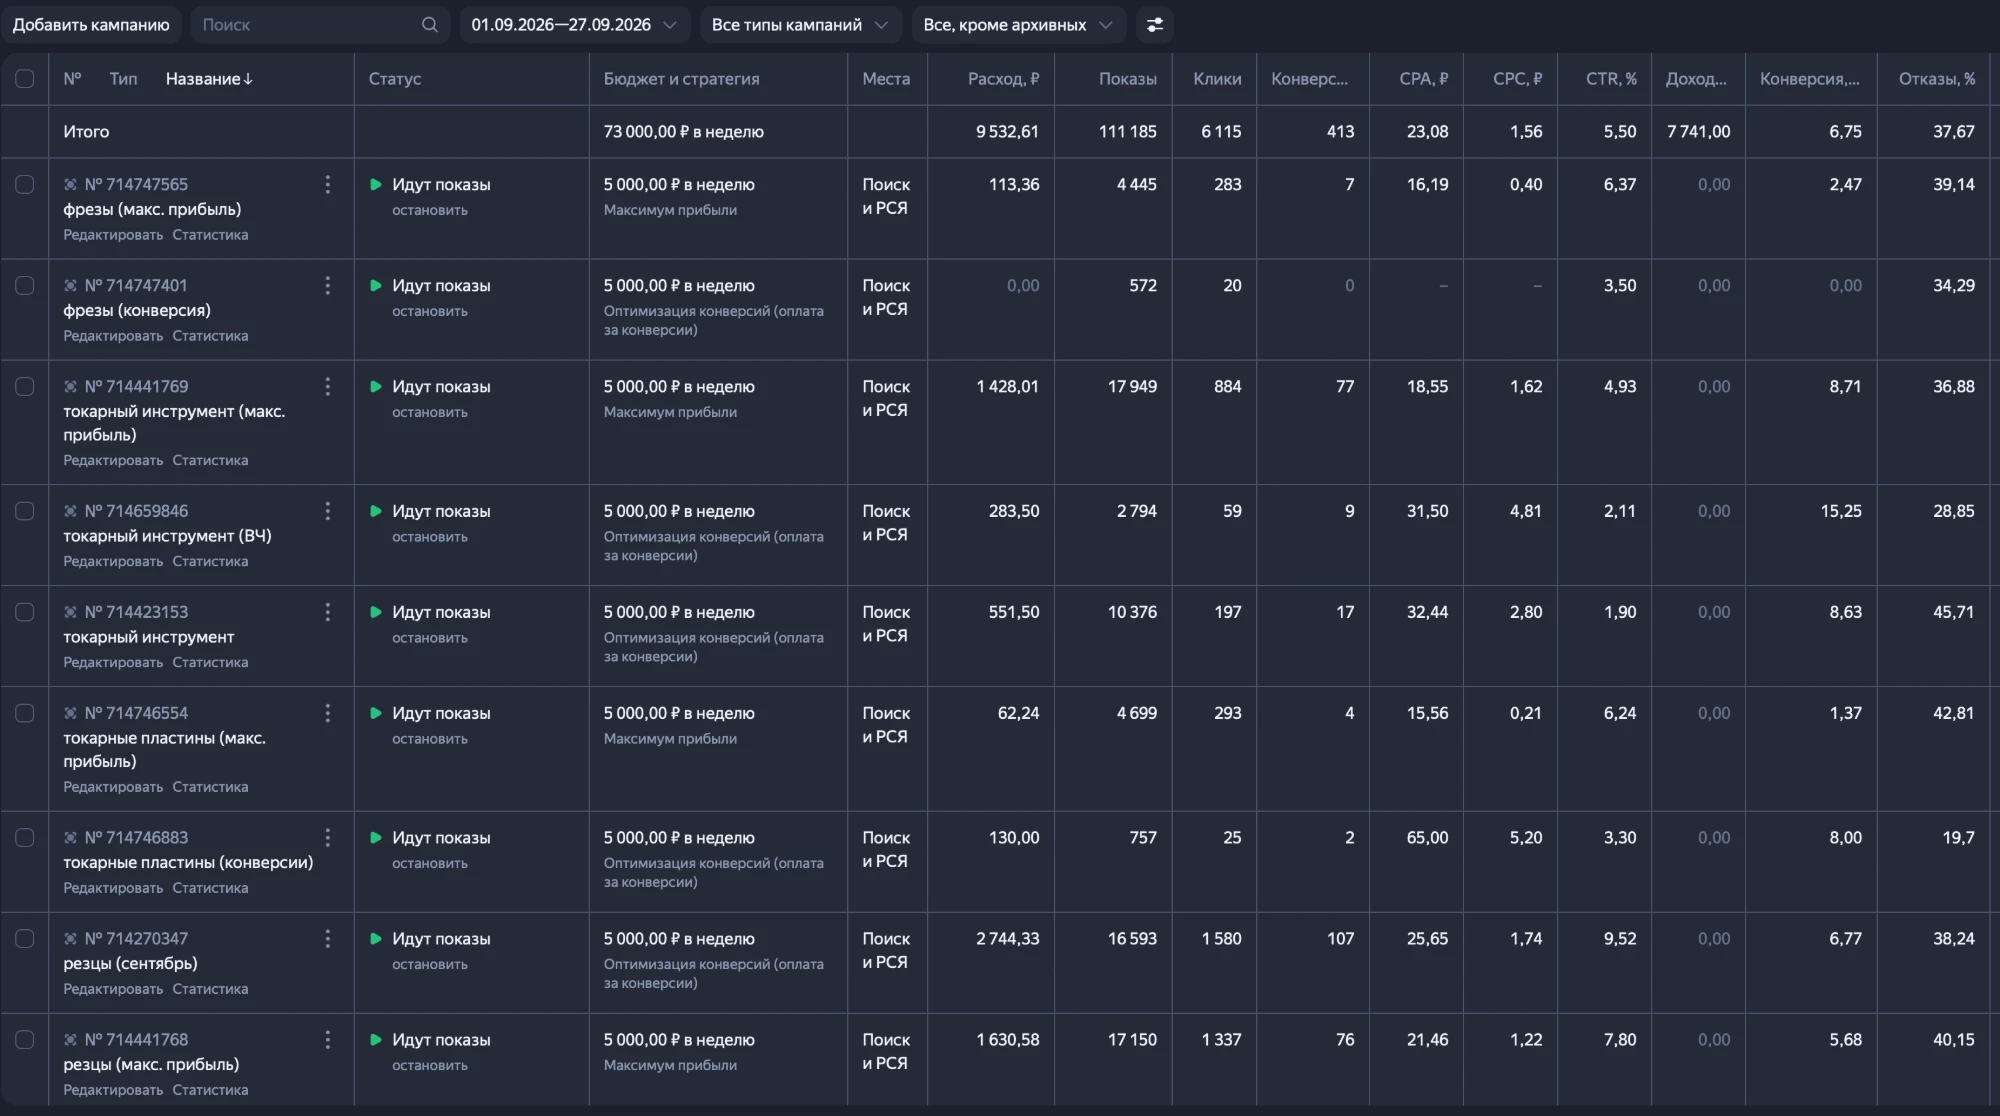This screenshot has width=2000, height=1116.
Task: Open the three-dot menu for campaign 714746554
Action: pos(327,714)
